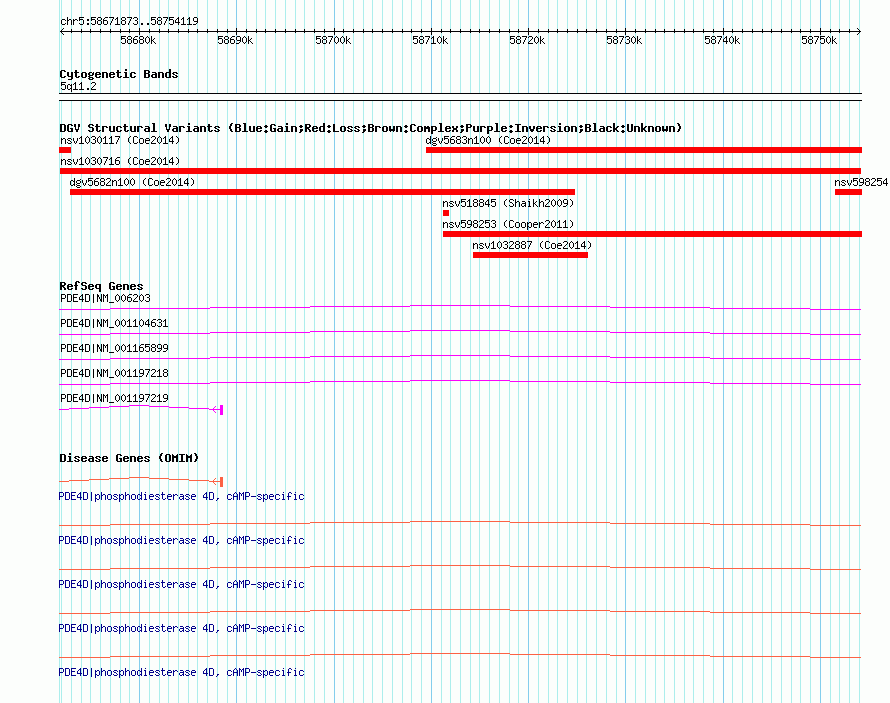Viewport: 890px width, 703px height.
Task: Click the DGV Structural Variants track title
Action: [370, 128]
